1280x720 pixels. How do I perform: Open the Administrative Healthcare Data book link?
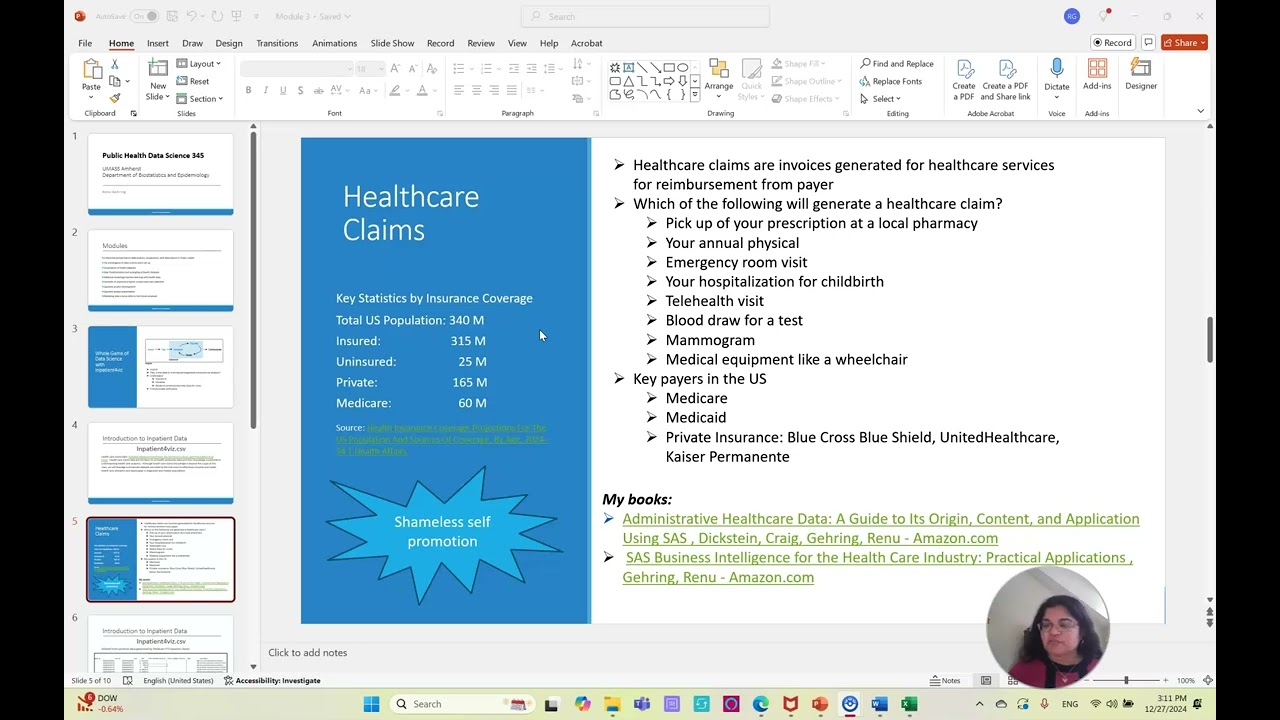[x=880, y=528]
